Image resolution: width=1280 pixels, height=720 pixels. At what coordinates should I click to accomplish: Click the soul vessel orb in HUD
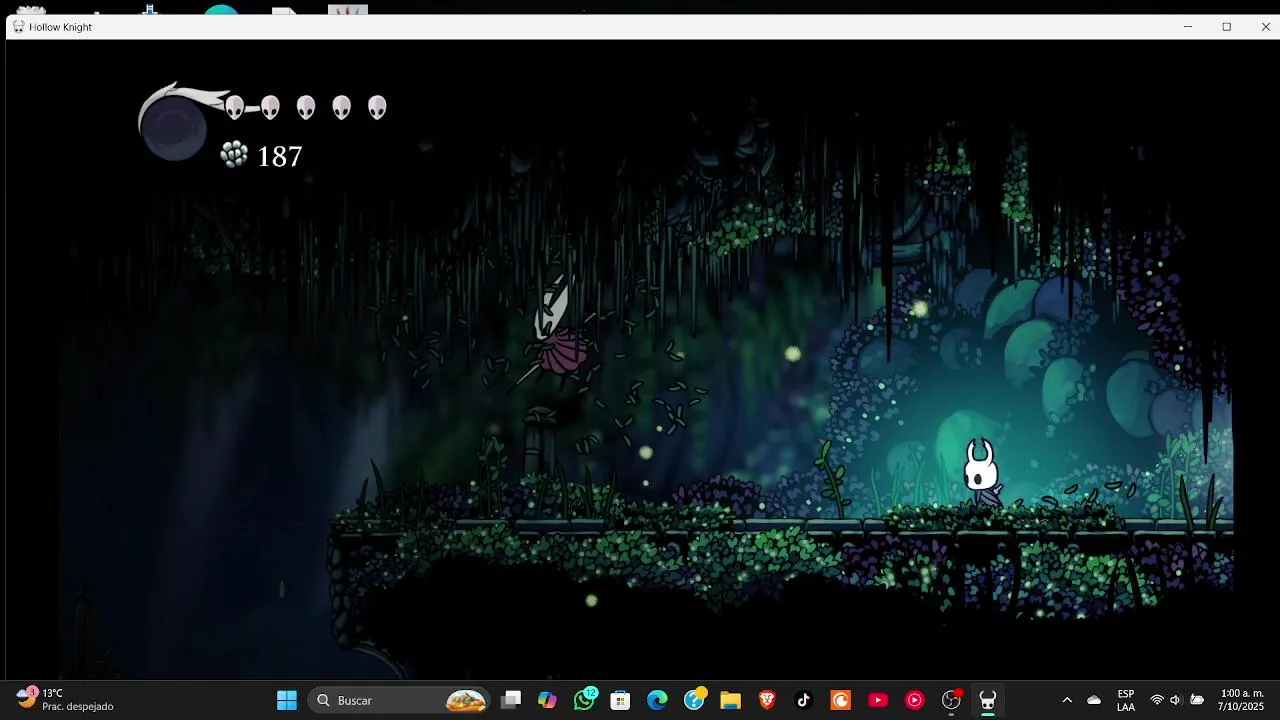click(174, 128)
